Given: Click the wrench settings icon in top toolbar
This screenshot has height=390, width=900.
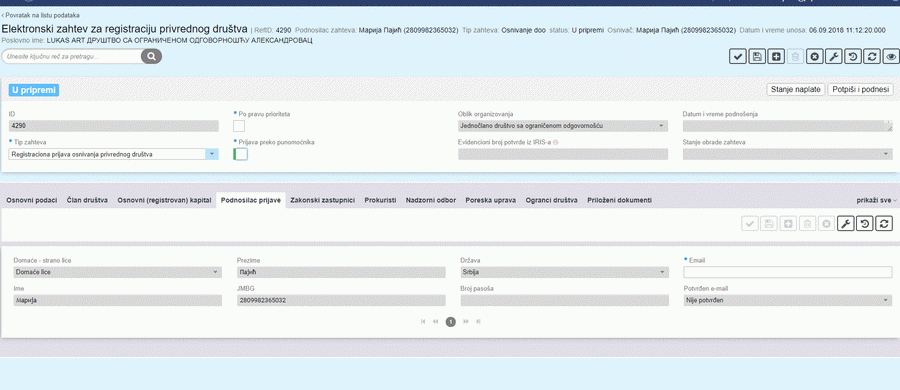Looking at the screenshot, I should [x=833, y=56].
